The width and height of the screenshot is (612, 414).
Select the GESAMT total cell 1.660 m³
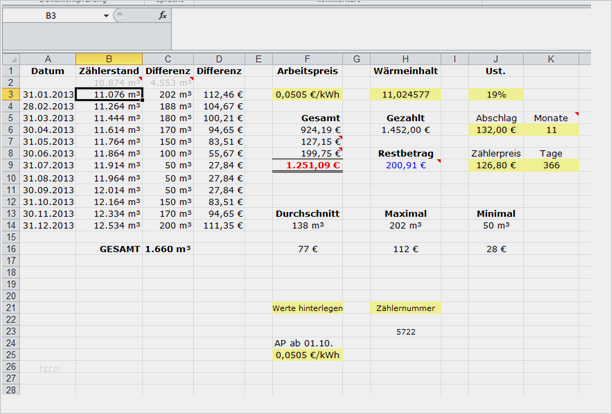coord(167,248)
